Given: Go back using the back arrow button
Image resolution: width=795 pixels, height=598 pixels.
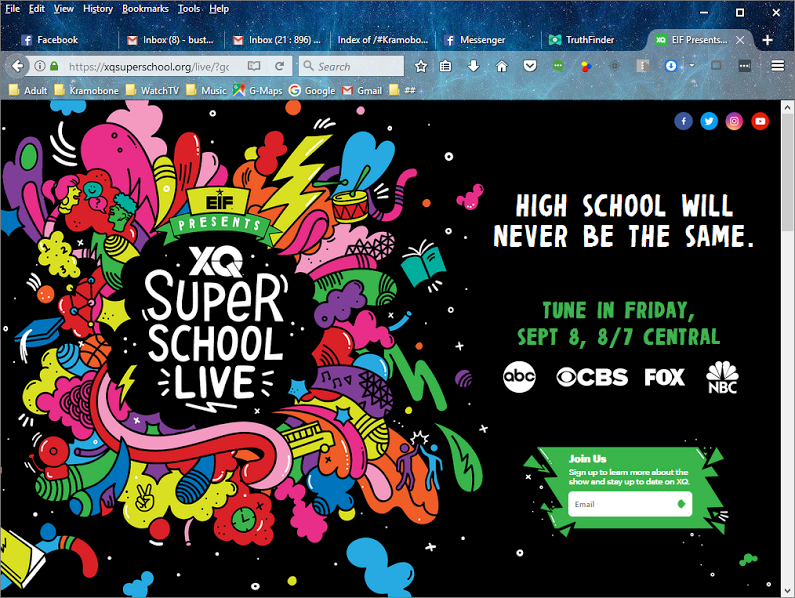Looking at the screenshot, I should tap(17, 66).
